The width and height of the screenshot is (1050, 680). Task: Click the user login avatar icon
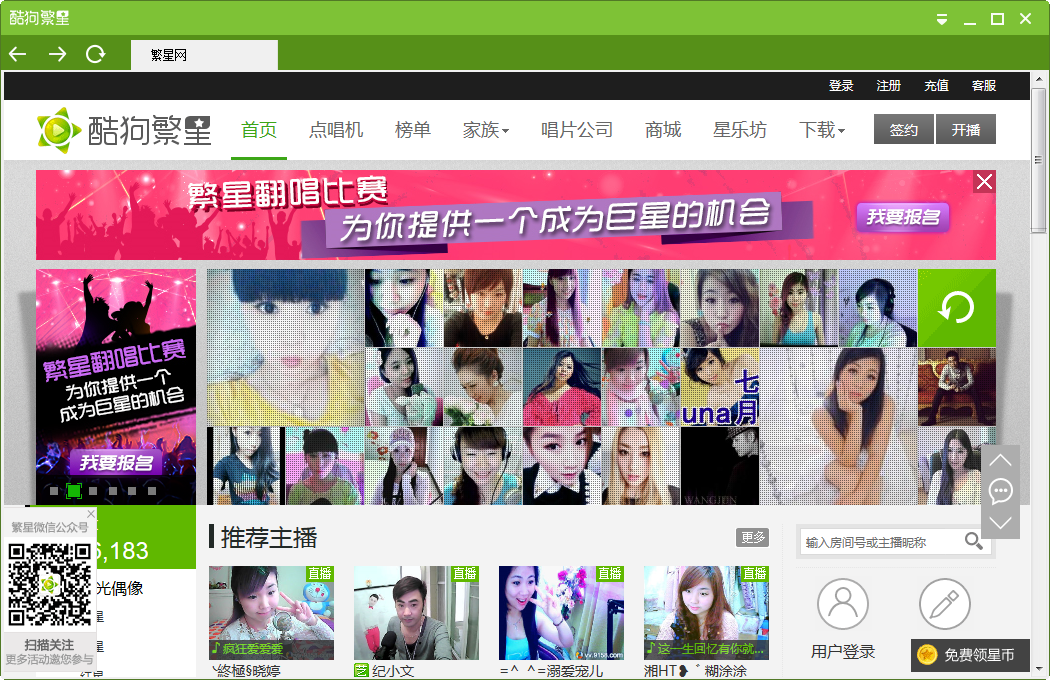[842, 604]
